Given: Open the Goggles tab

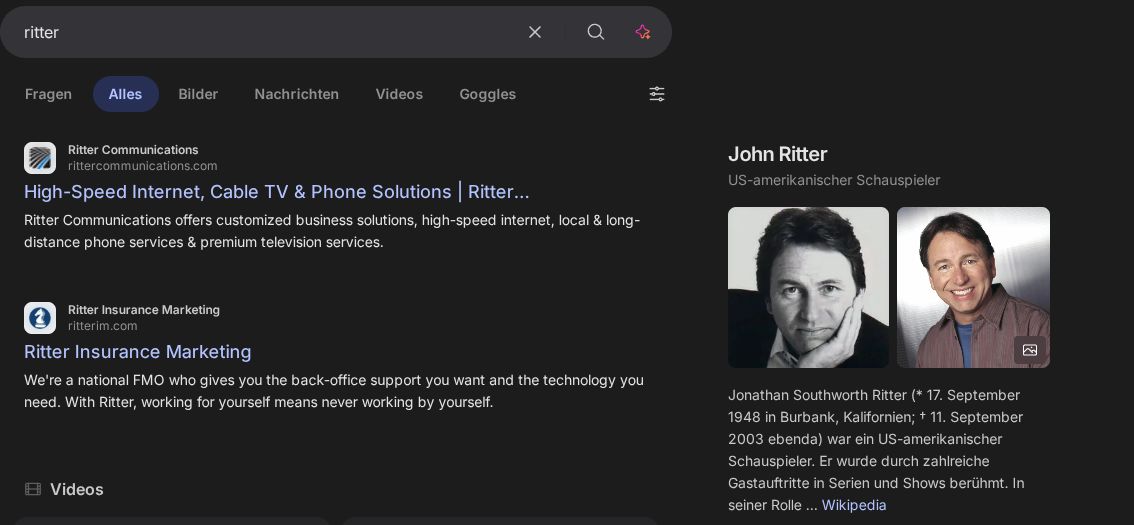Looking at the screenshot, I should [x=487, y=94].
